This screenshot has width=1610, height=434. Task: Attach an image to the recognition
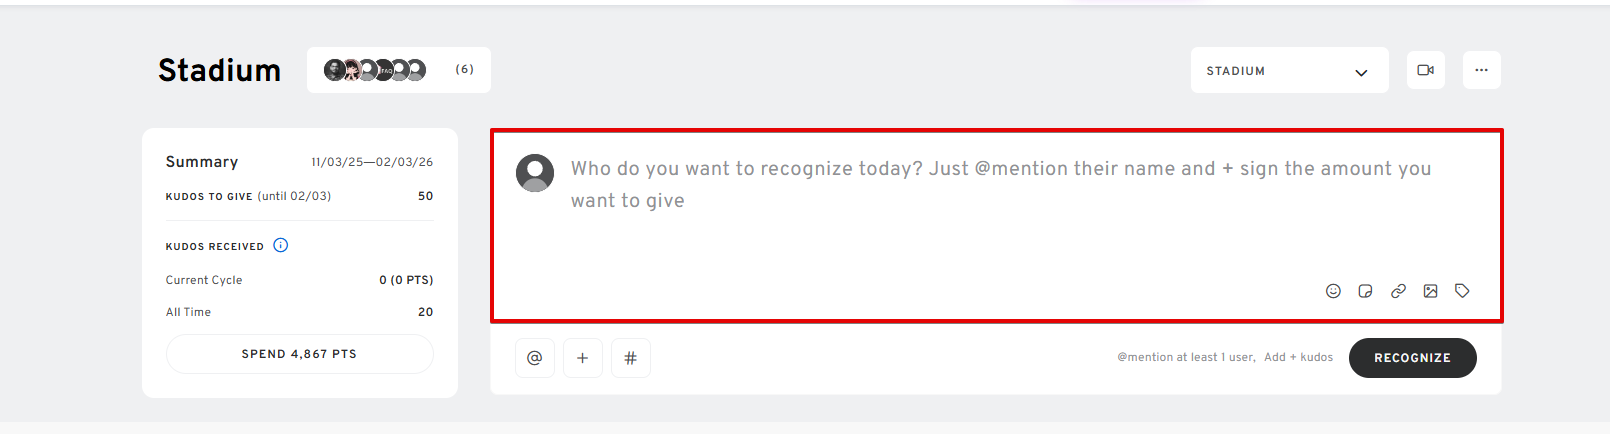[x=1430, y=291]
